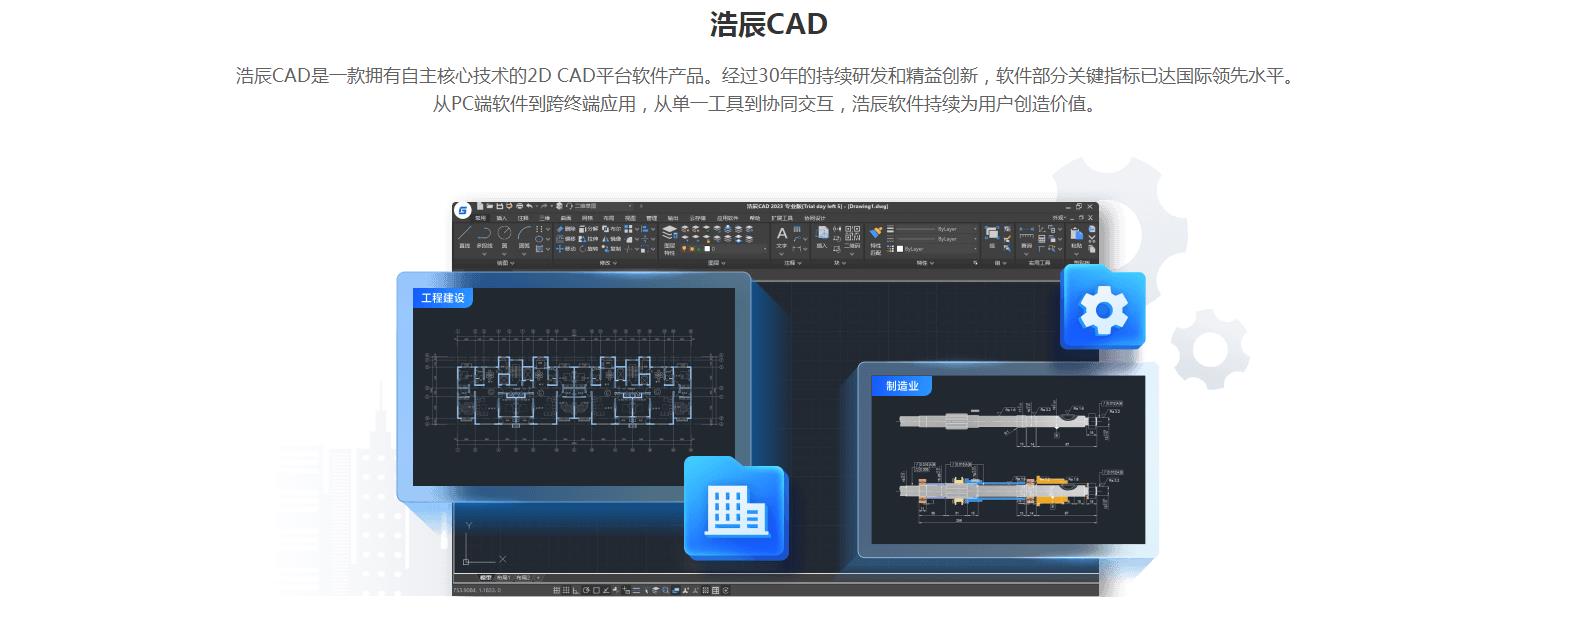Undo the last action with the arrow icon
The height and width of the screenshot is (617, 1569).
tap(531, 206)
